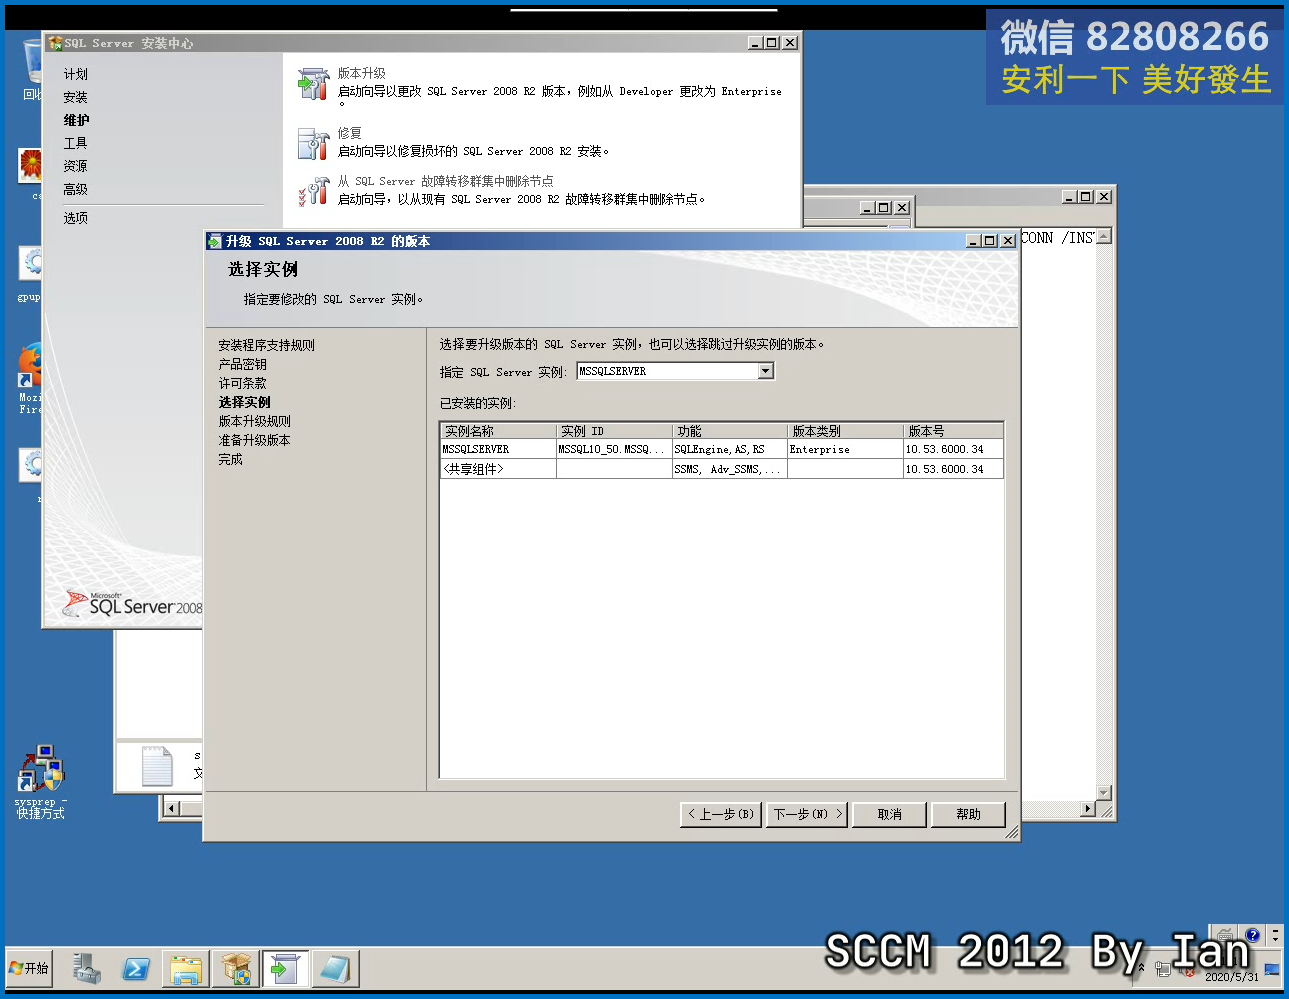Click the taskbar date 2020/5/31
Viewport: 1289px width, 999px height.
[1232, 977]
